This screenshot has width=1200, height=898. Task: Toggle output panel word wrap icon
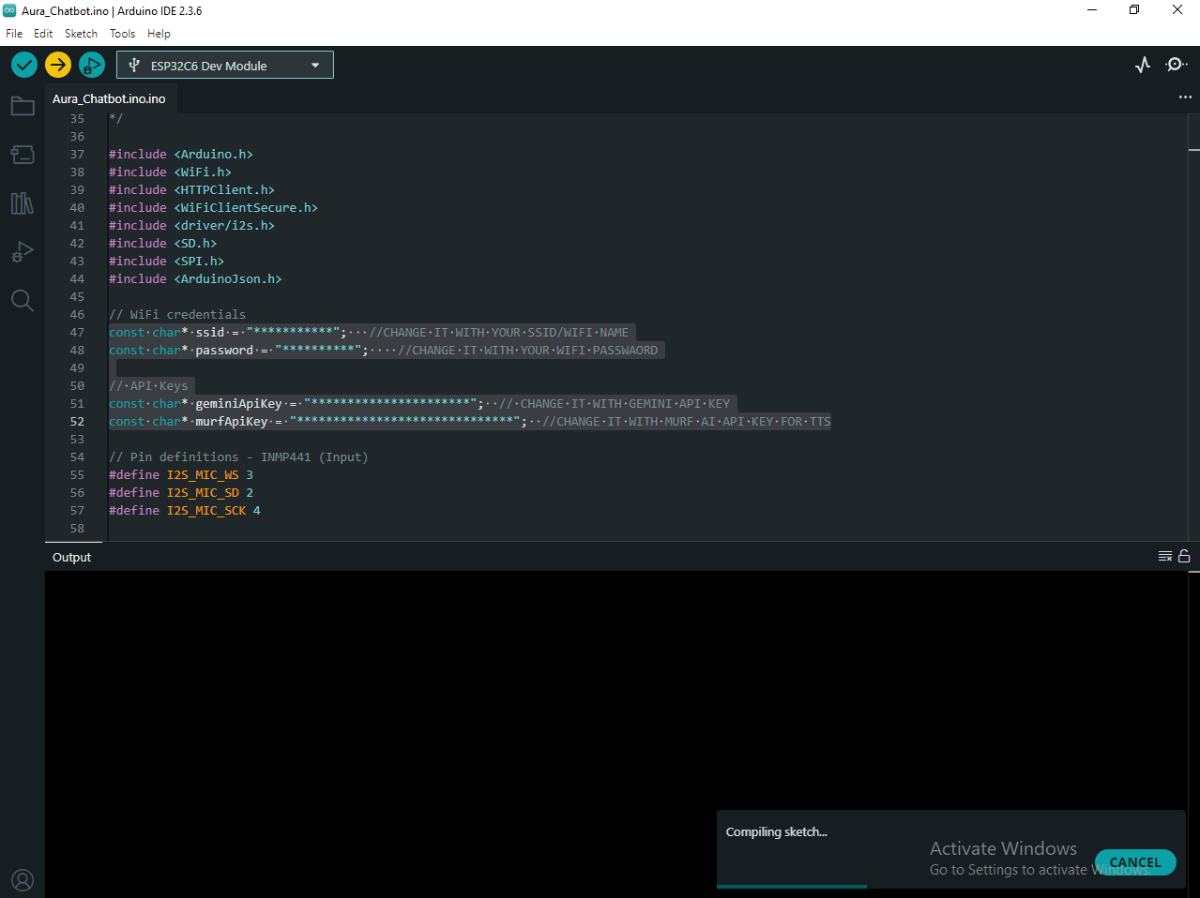tap(1164, 557)
